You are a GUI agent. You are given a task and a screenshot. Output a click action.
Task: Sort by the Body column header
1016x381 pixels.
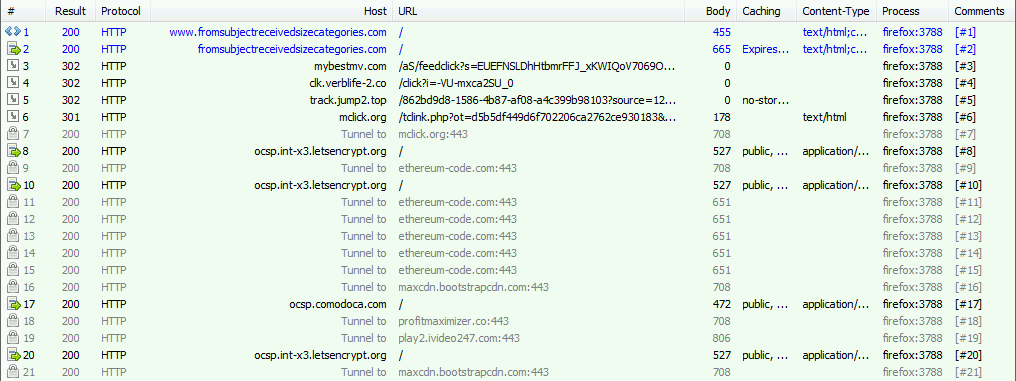(x=711, y=11)
